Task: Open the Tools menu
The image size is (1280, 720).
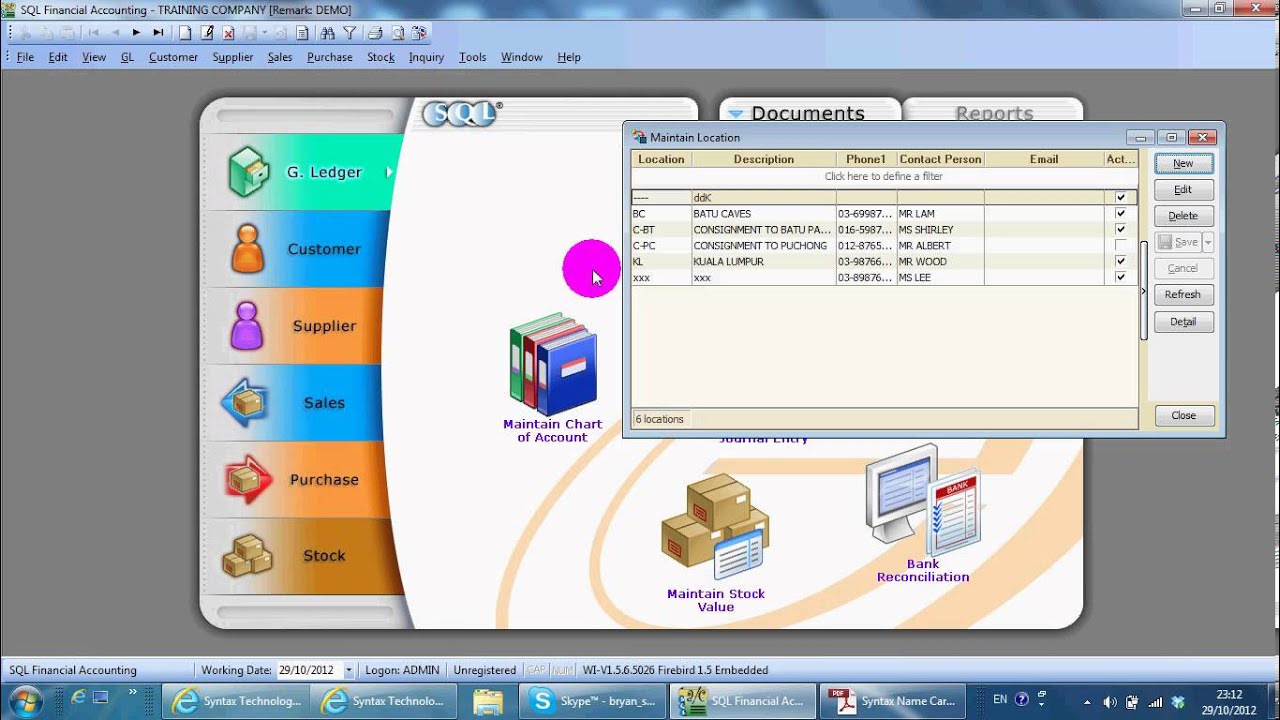Action: [472, 57]
